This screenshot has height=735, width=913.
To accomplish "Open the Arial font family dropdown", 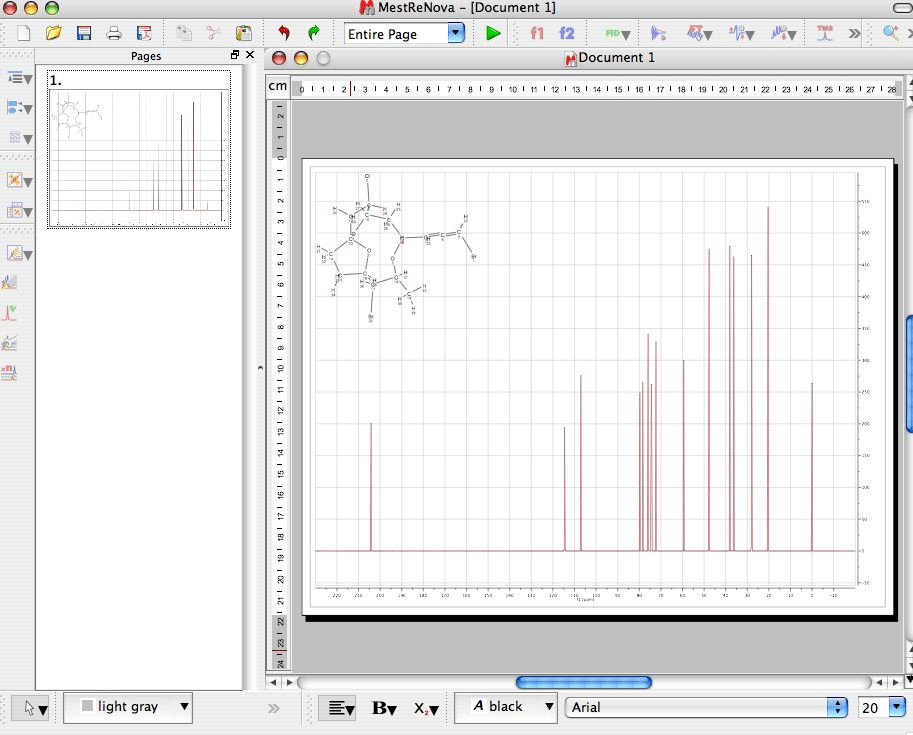I will click(x=706, y=707).
